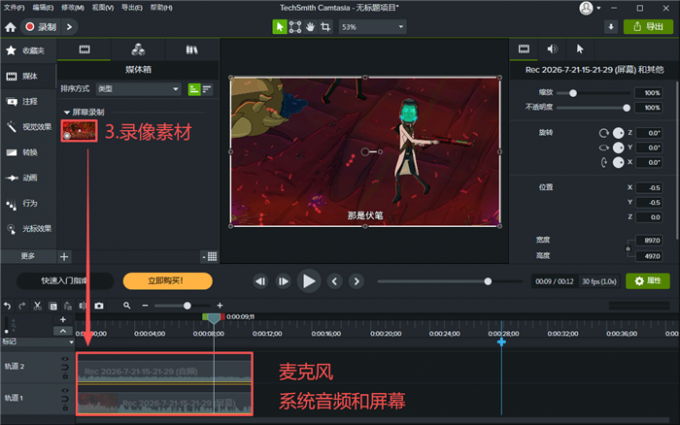Open the 光标效果 cursor effects panel

click(29, 229)
